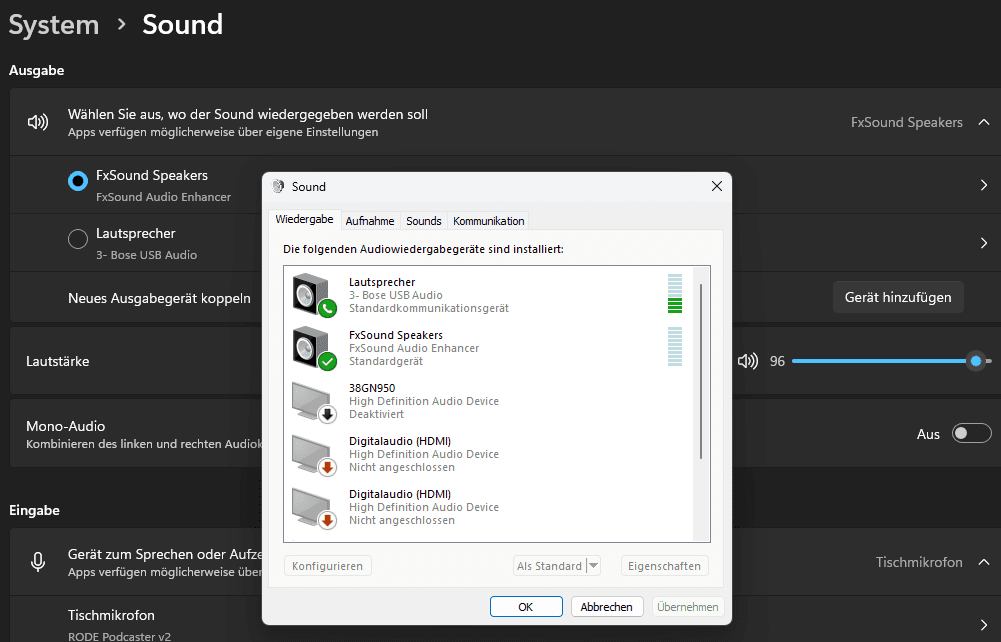Click the speaker icon in Ausgabe header

(x=38, y=122)
